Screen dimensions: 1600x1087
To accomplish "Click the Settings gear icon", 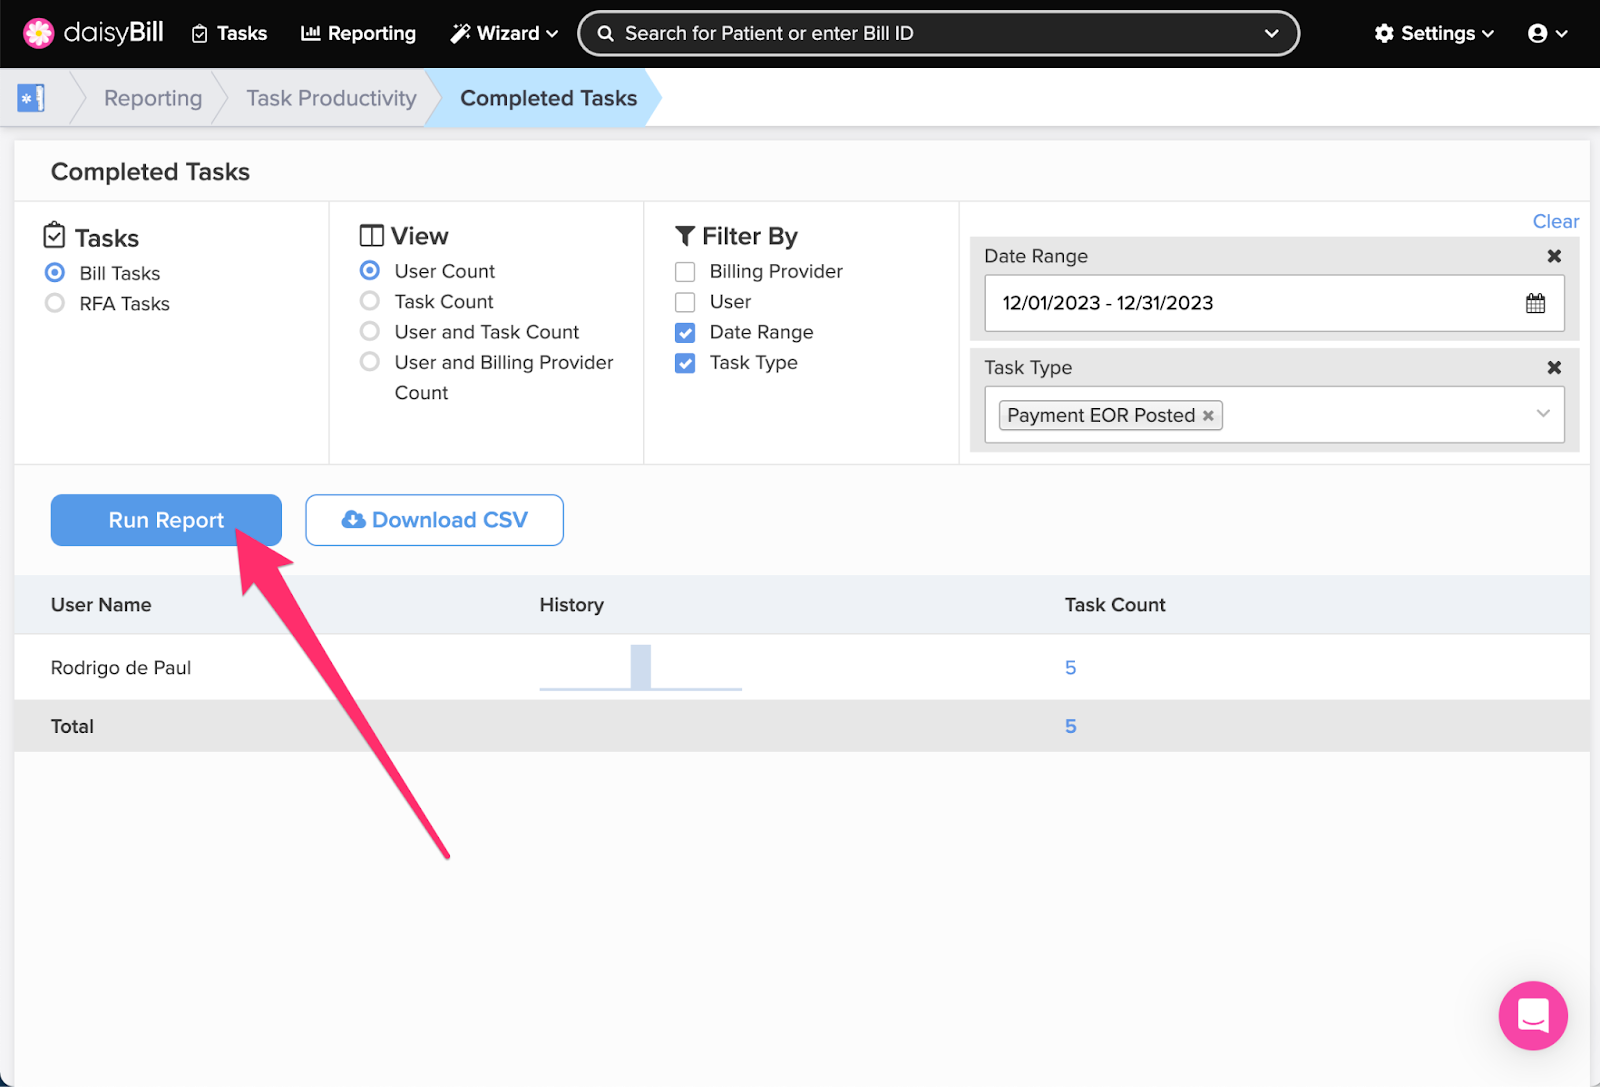I will click(1384, 33).
